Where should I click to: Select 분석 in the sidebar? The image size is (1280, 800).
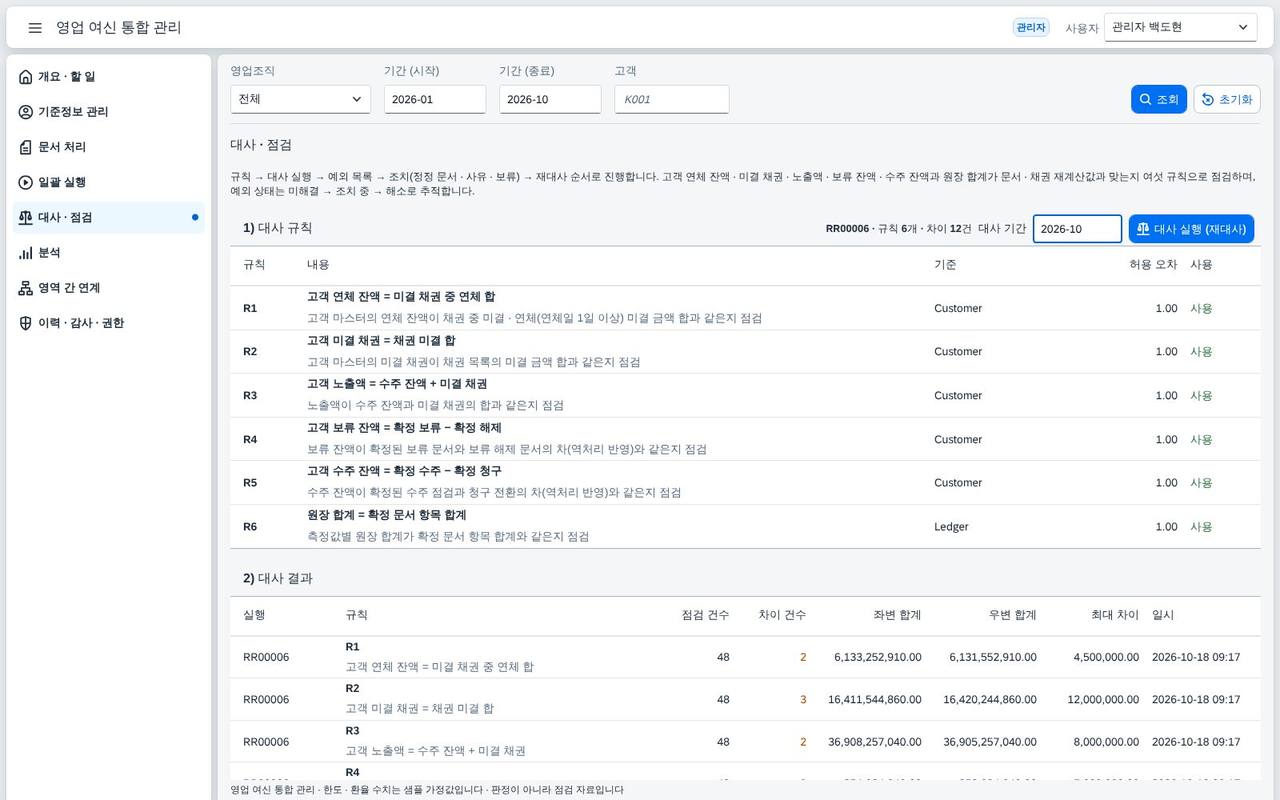click(109, 253)
